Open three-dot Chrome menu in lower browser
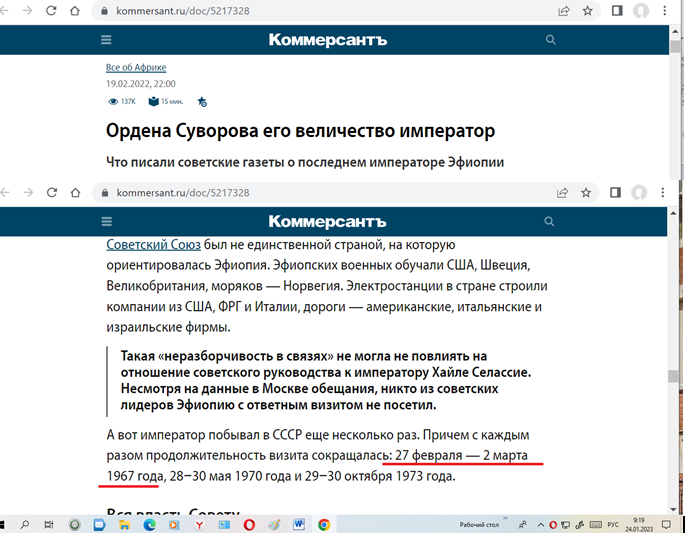This screenshot has width=687, height=533. pyautogui.click(x=662, y=193)
